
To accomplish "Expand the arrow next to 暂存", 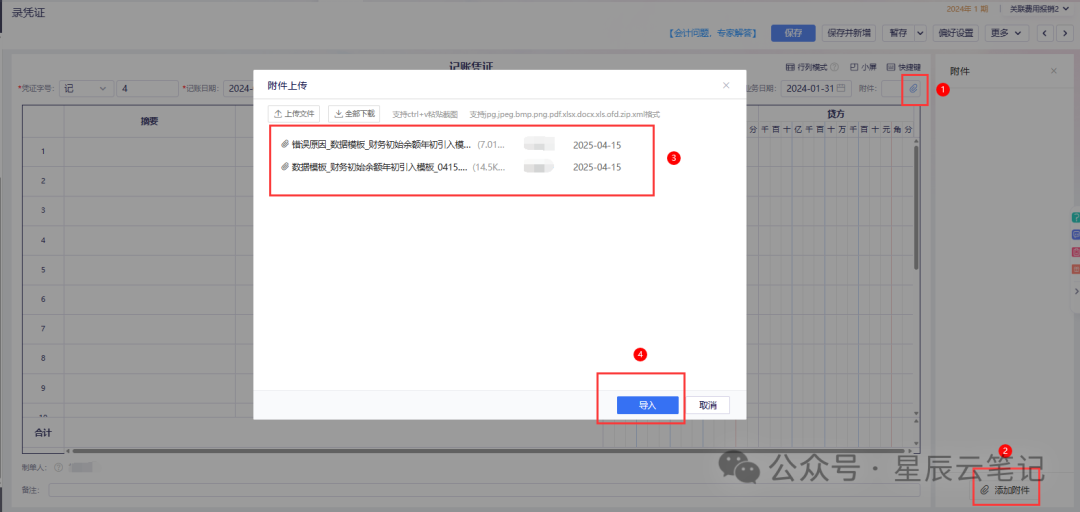I will (920, 33).
